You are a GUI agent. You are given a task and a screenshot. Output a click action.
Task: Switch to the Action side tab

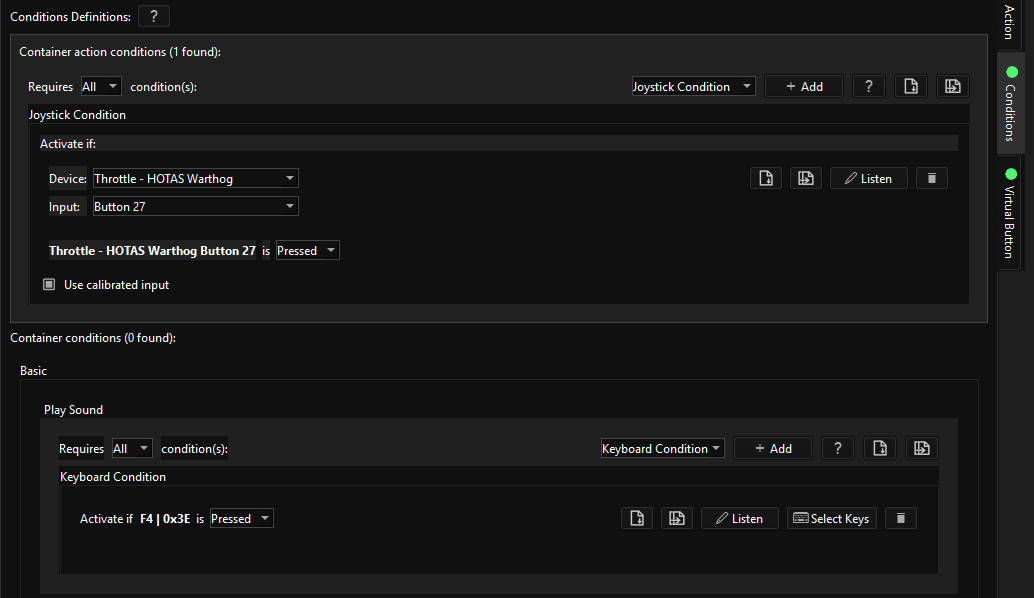(x=1009, y=22)
